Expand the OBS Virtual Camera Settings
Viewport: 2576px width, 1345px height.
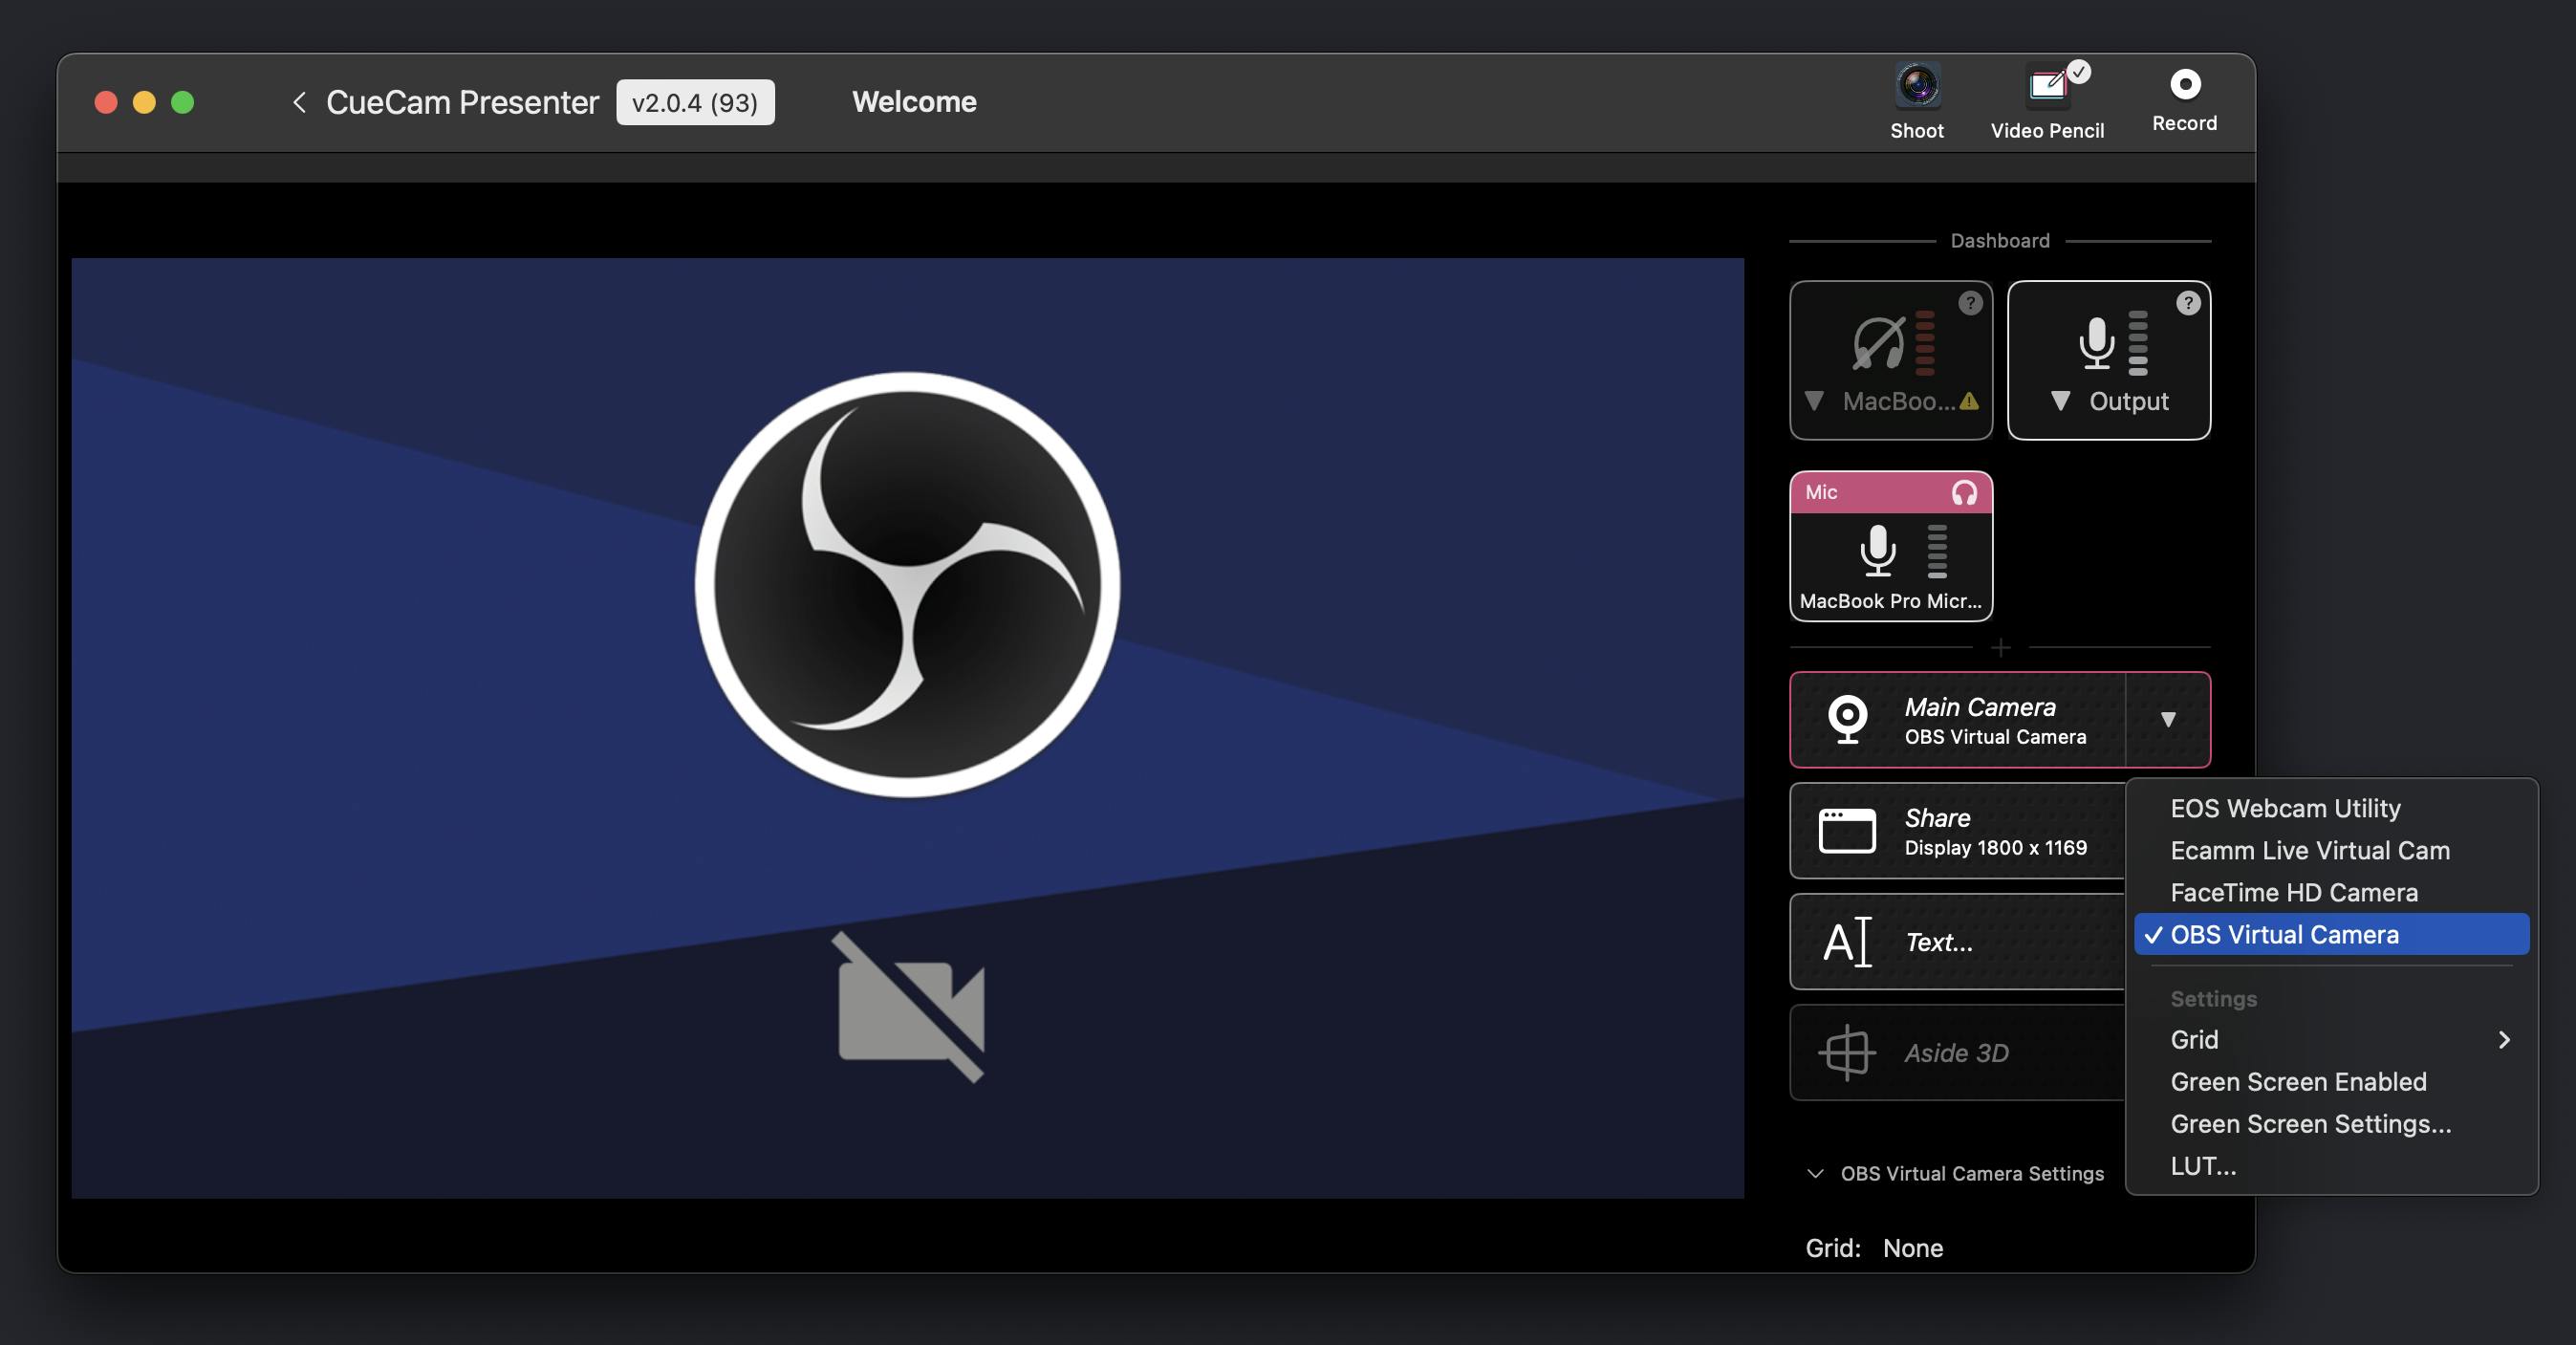[1812, 1173]
